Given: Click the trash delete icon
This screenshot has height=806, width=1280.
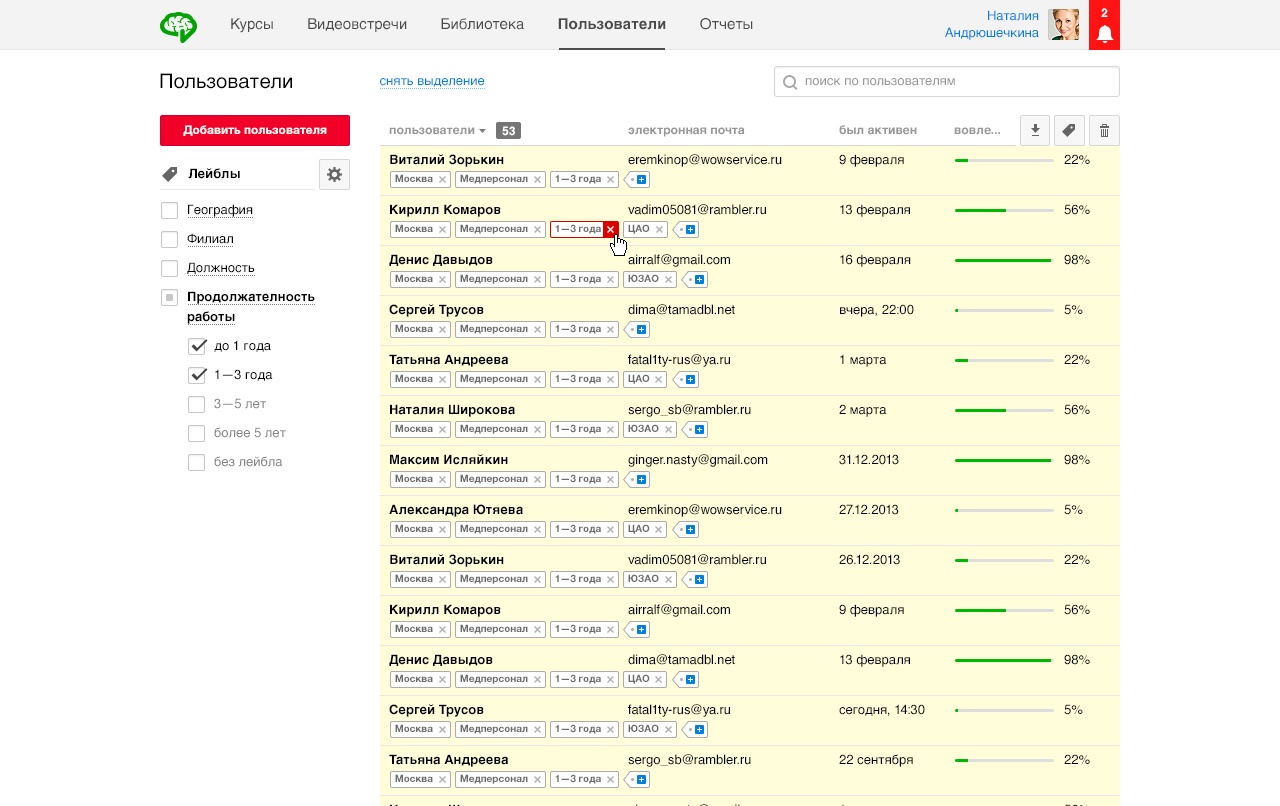Looking at the screenshot, I should (1104, 130).
